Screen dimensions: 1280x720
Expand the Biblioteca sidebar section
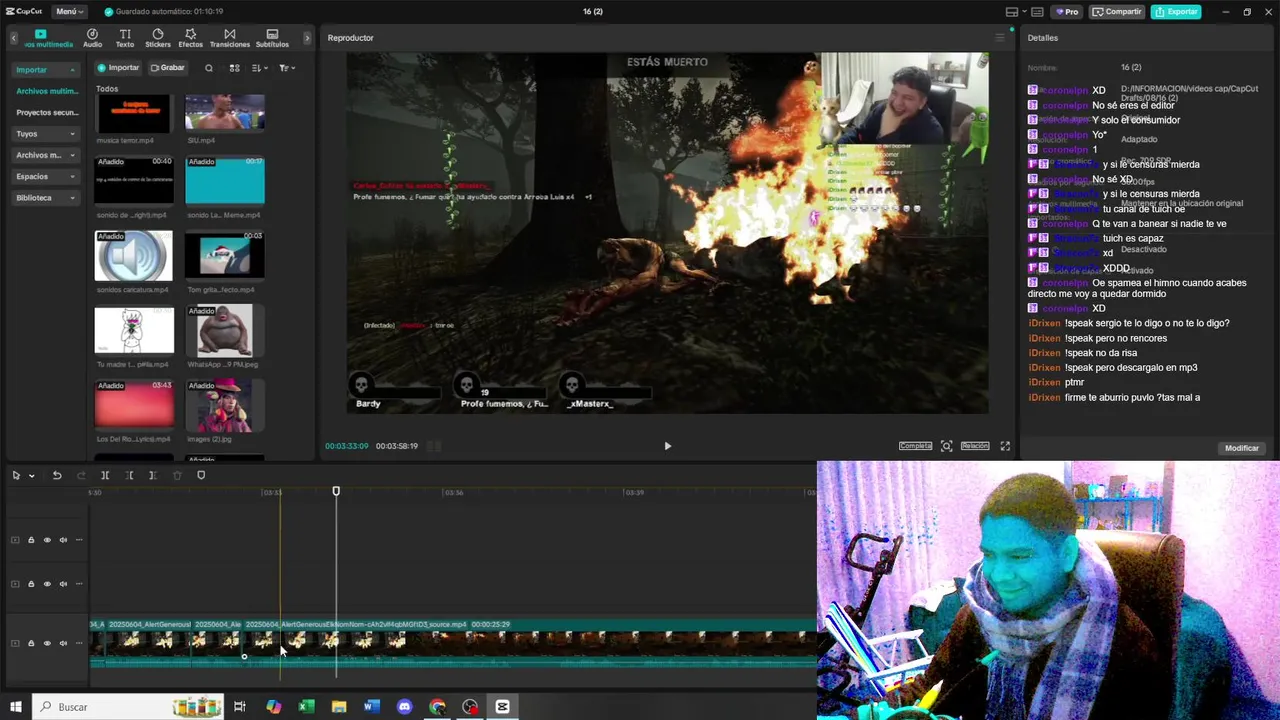click(x=45, y=198)
